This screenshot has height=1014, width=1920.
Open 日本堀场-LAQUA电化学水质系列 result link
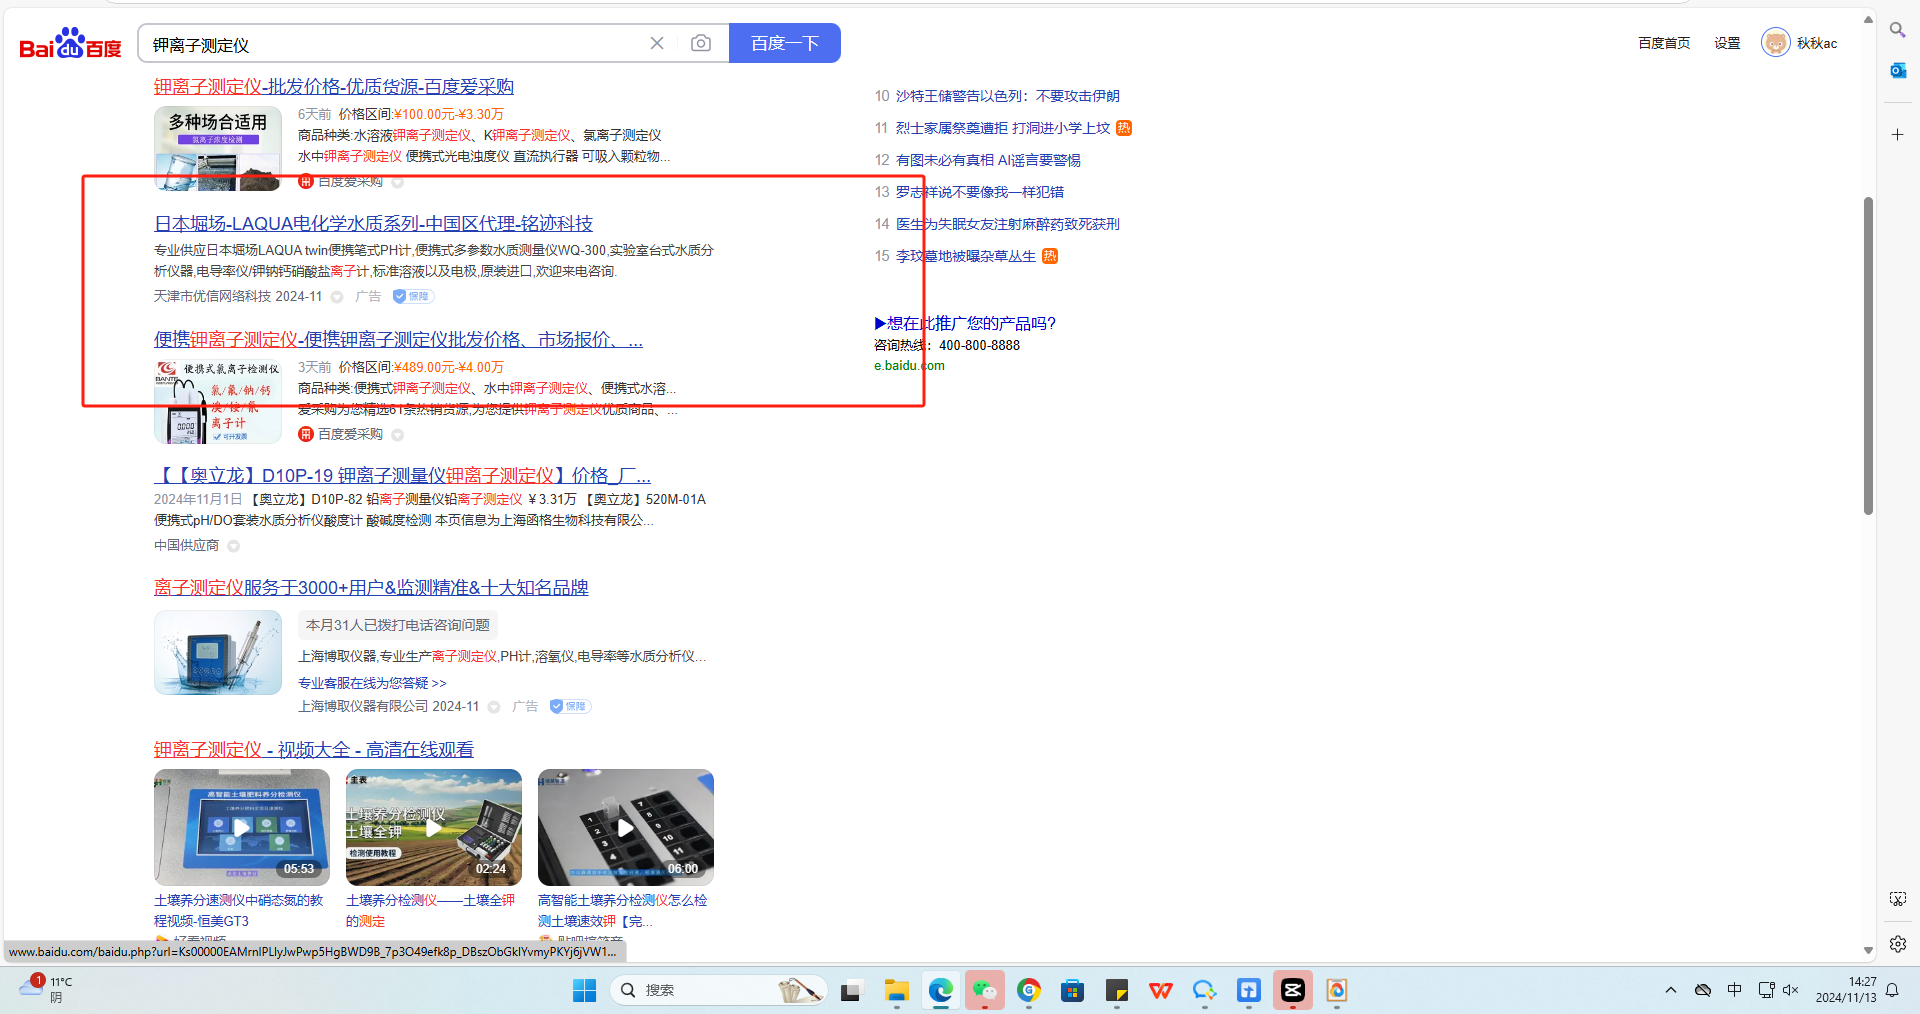pyautogui.click(x=373, y=223)
